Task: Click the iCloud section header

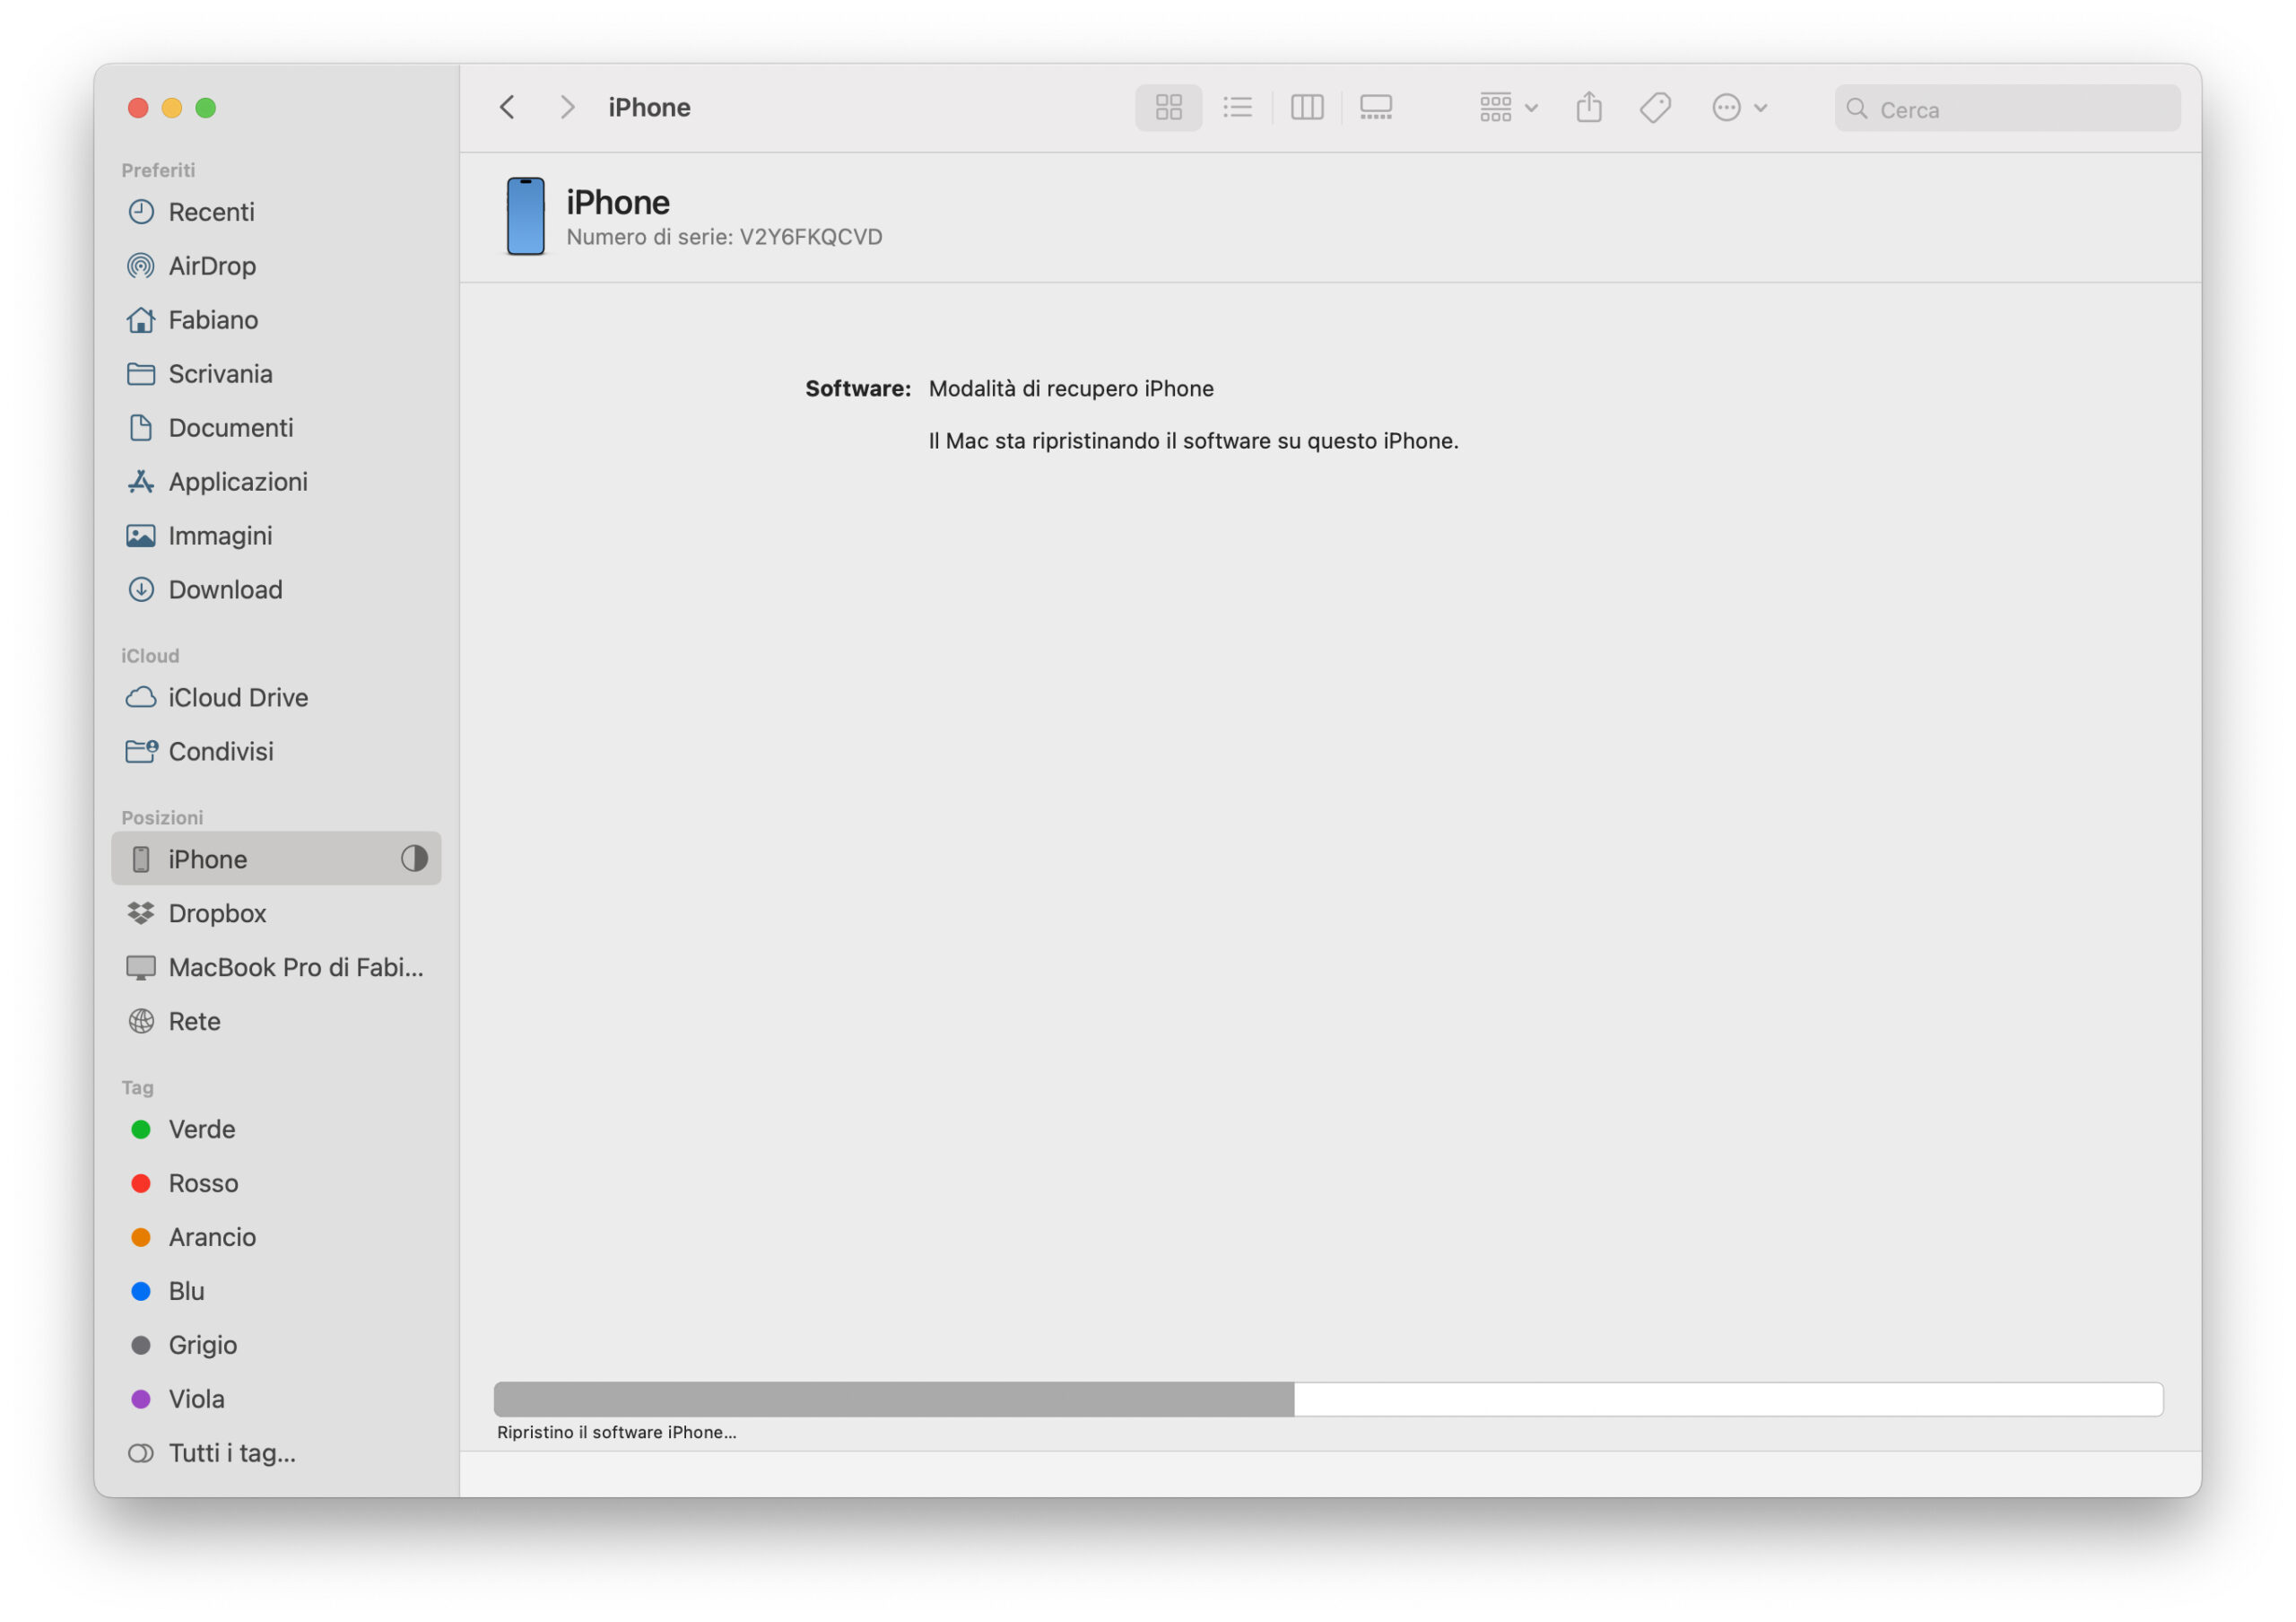Action: (x=150, y=656)
